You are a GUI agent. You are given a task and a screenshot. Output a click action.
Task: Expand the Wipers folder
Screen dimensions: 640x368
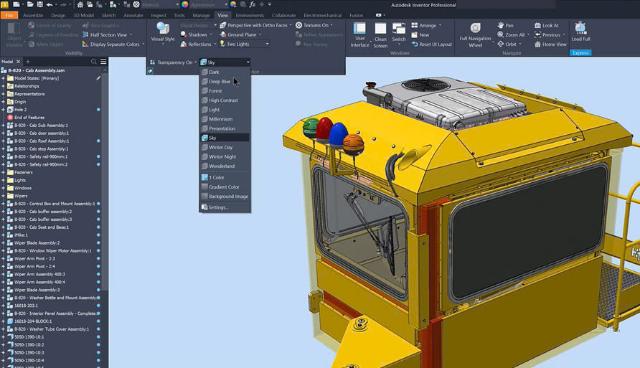point(3,196)
